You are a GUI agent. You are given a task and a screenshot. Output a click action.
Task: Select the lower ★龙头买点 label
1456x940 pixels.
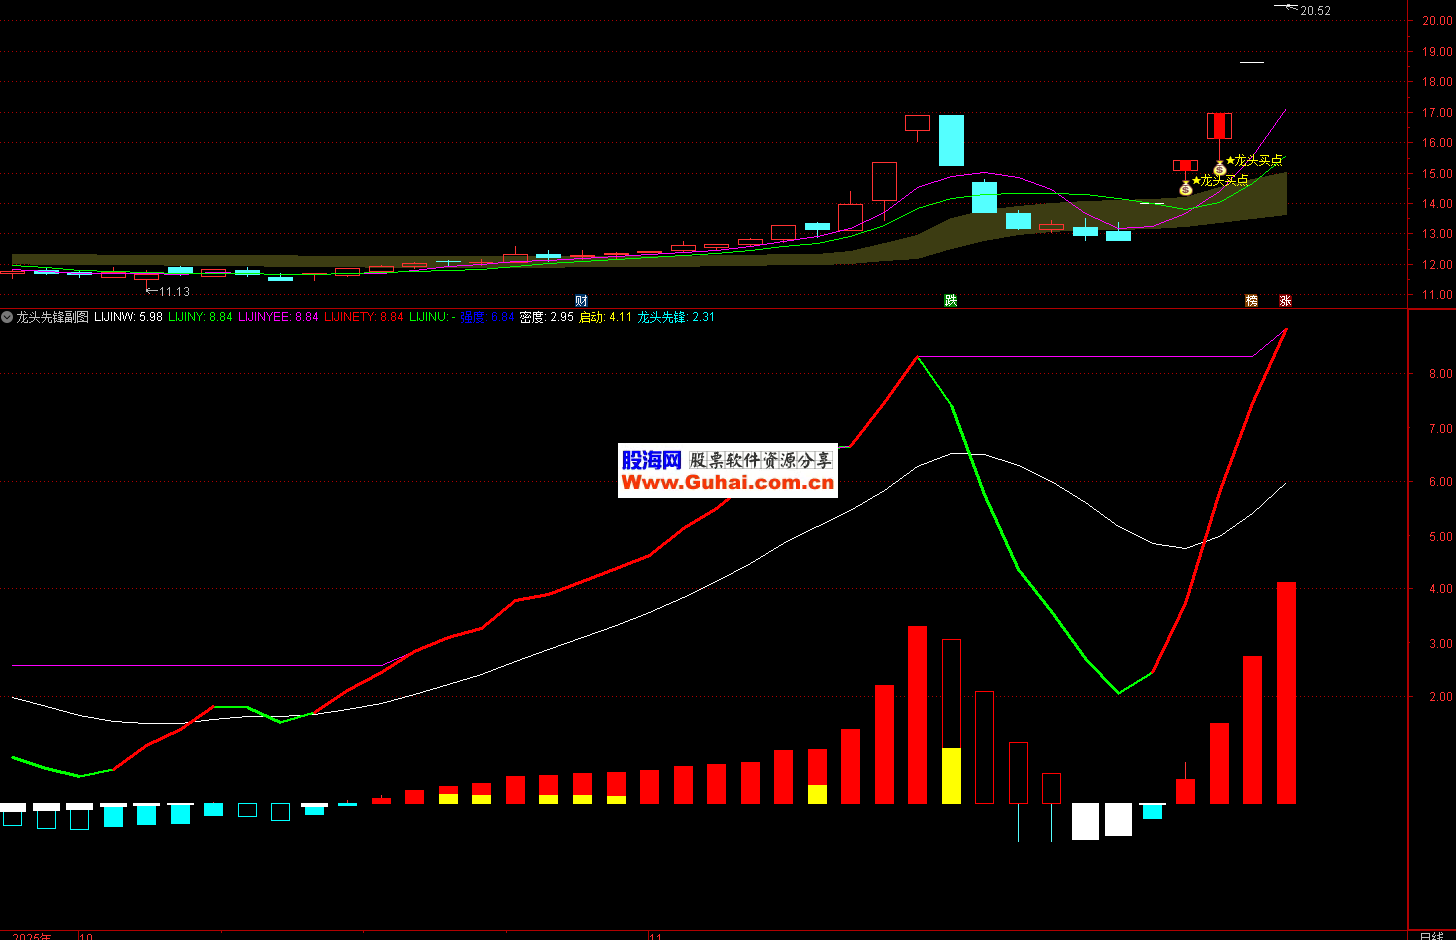point(1220,180)
